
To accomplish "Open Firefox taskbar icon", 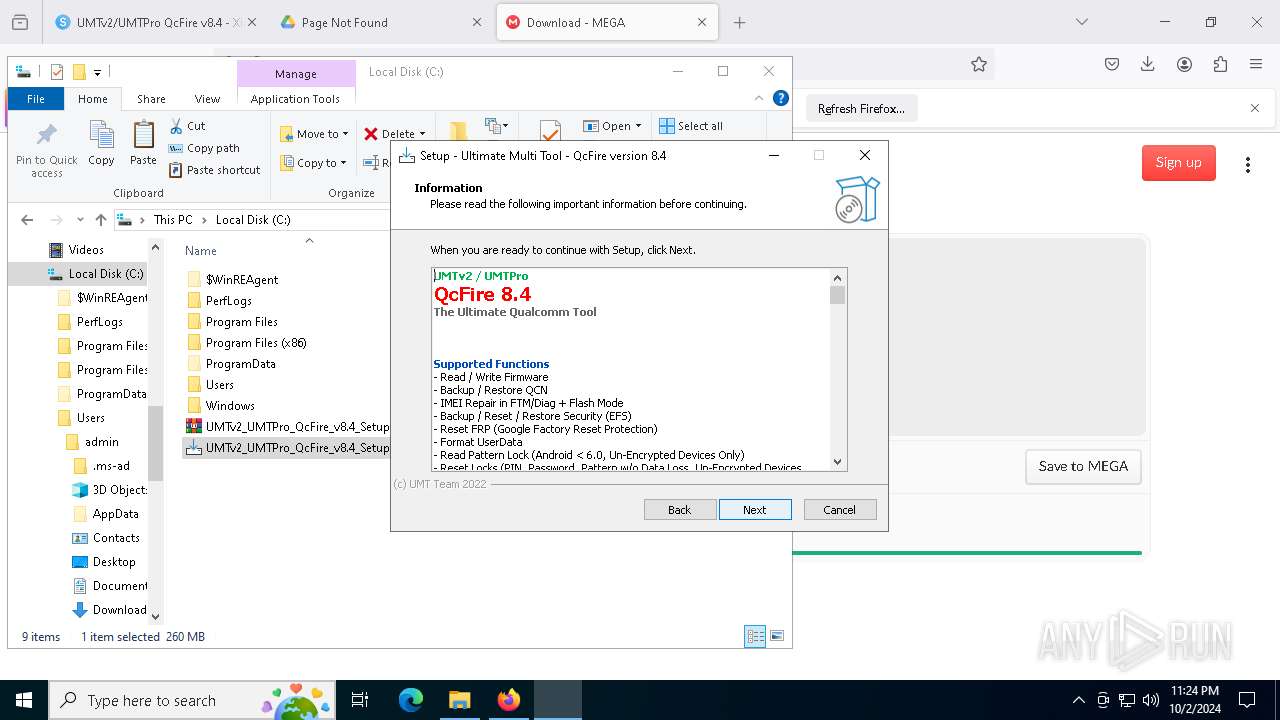I will 509,700.
